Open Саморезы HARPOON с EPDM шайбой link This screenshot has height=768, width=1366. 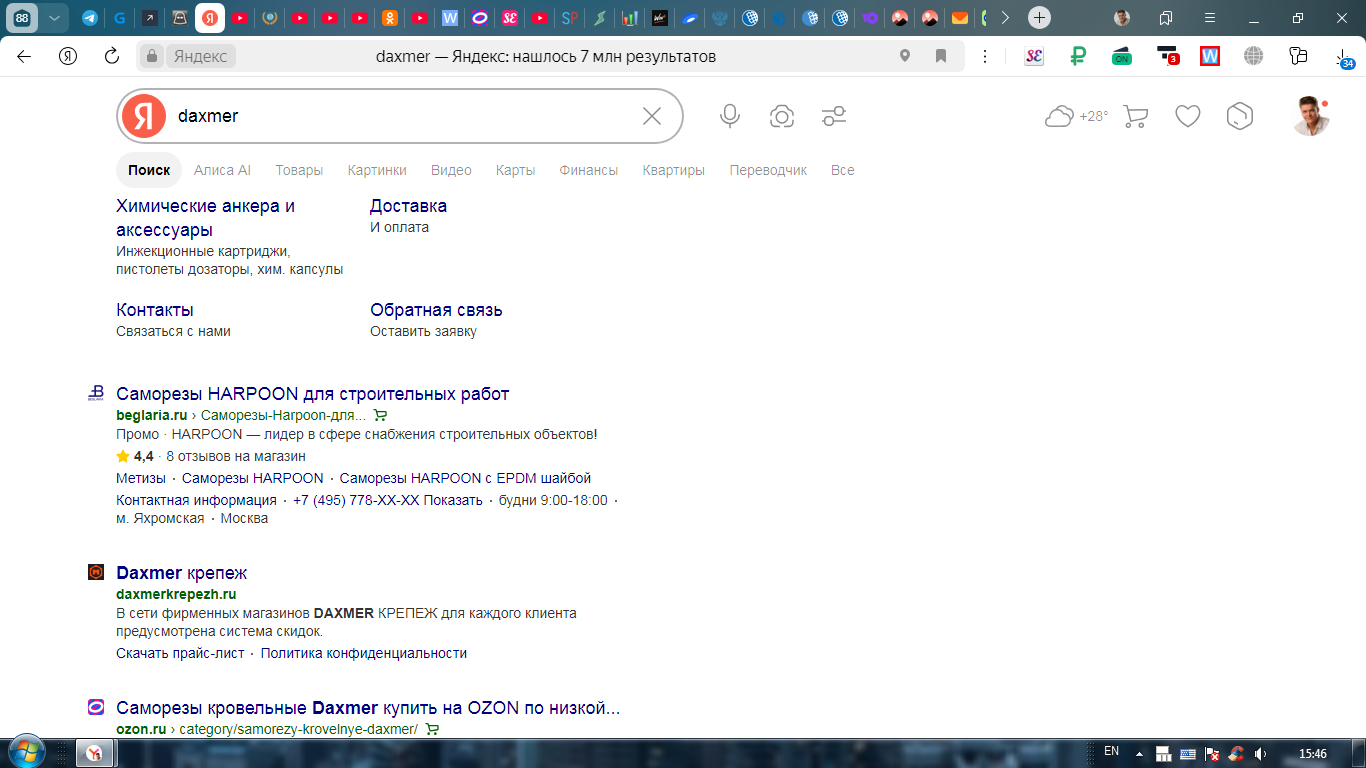465,478
